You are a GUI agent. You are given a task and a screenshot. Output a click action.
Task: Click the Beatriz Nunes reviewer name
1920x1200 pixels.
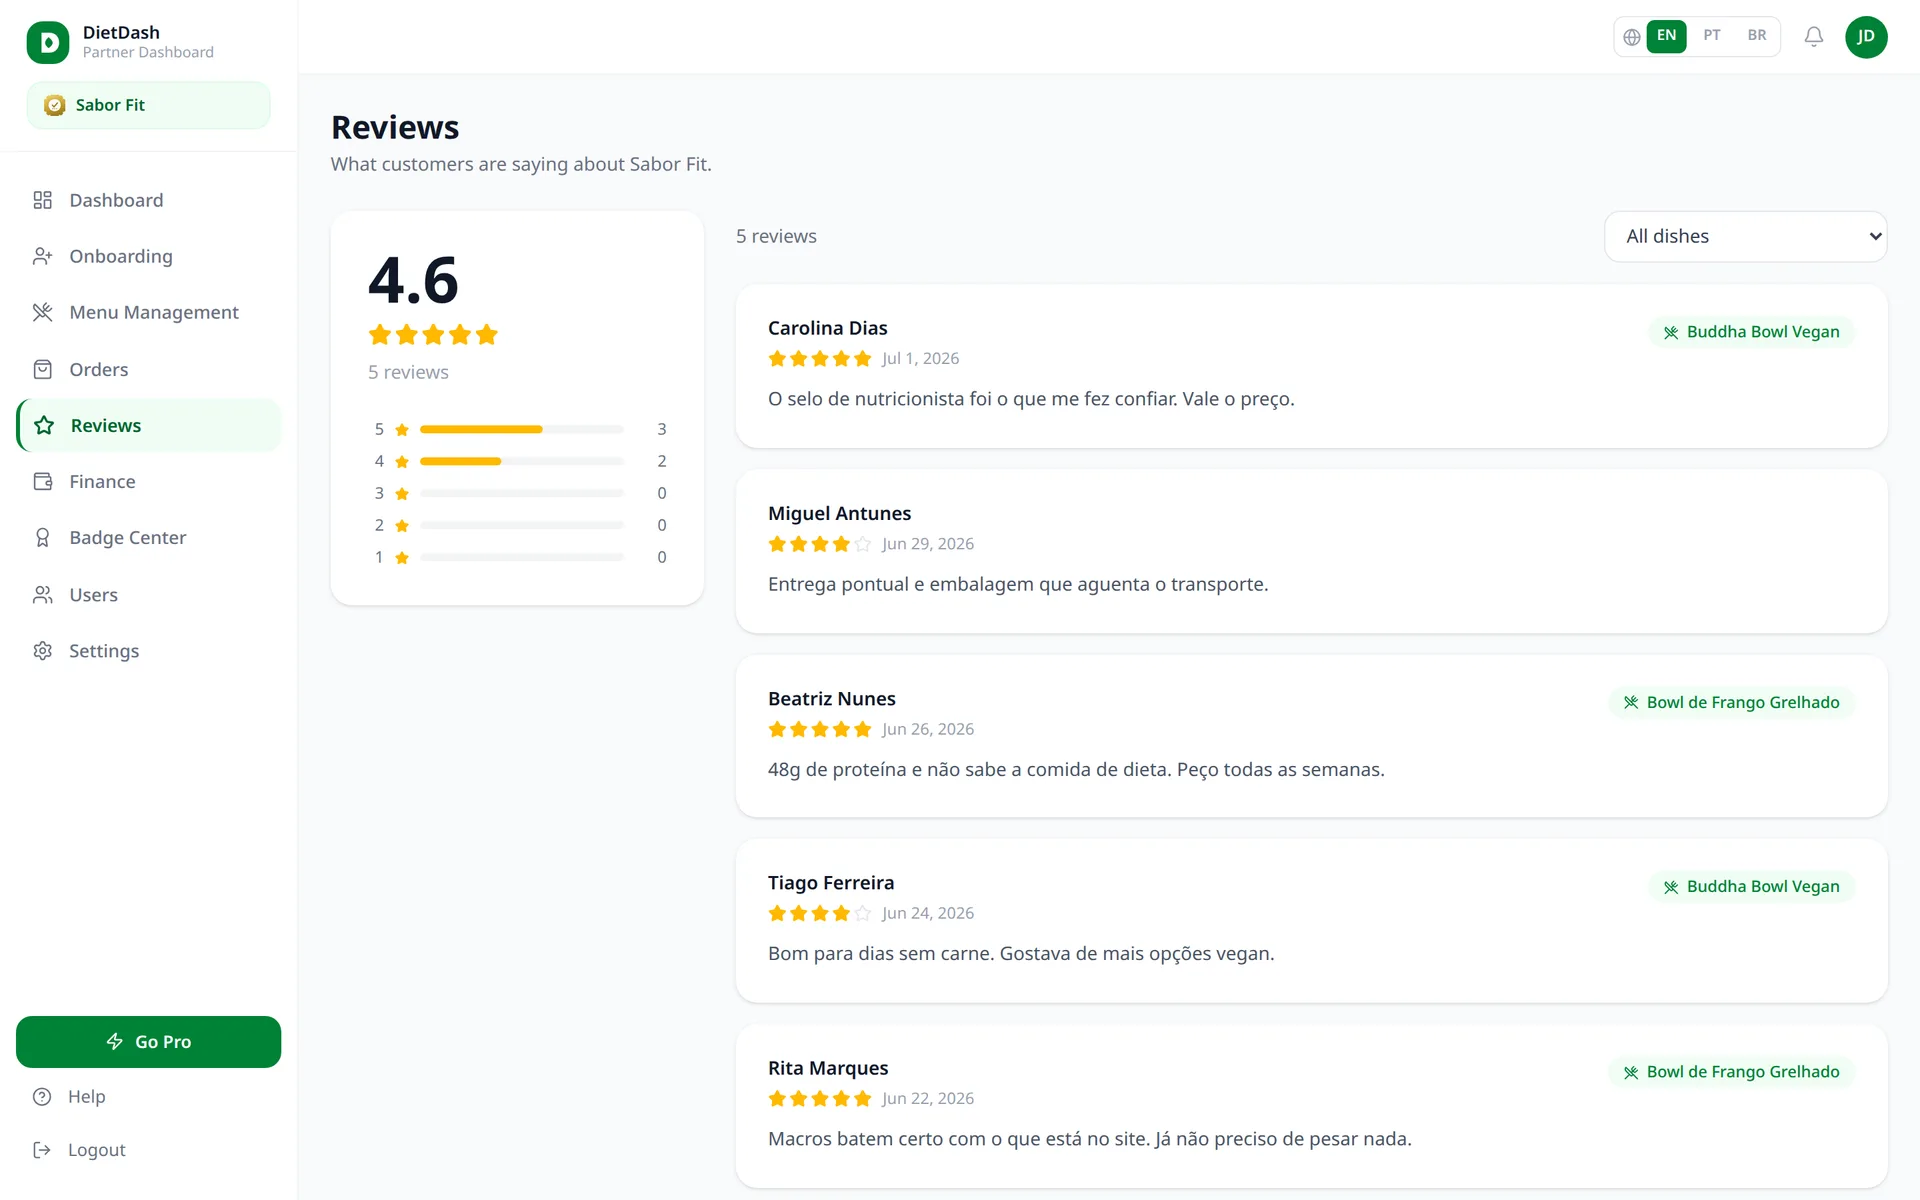tap(831, 699)
